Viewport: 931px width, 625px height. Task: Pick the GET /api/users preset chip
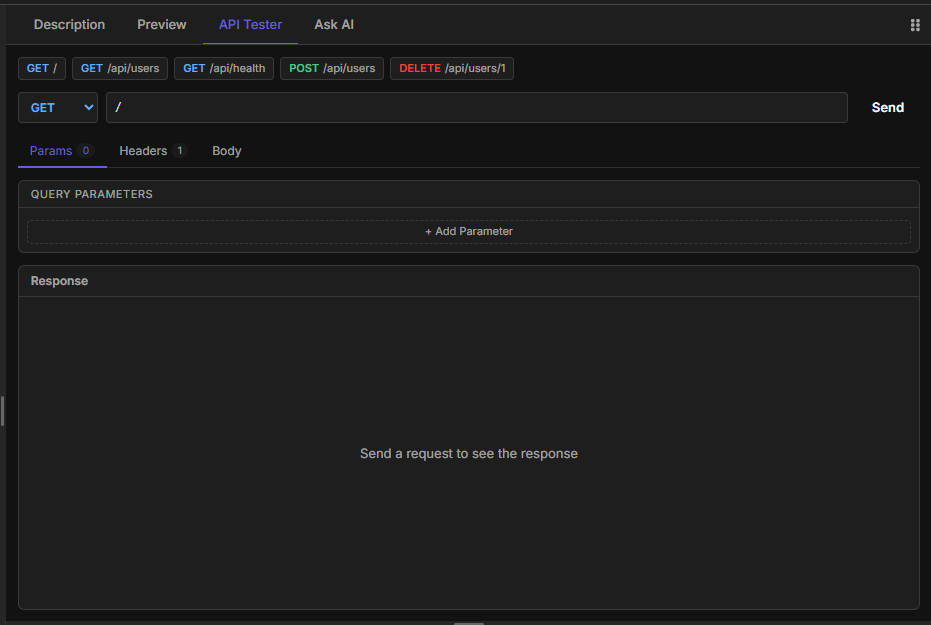[x=120, y=68]
